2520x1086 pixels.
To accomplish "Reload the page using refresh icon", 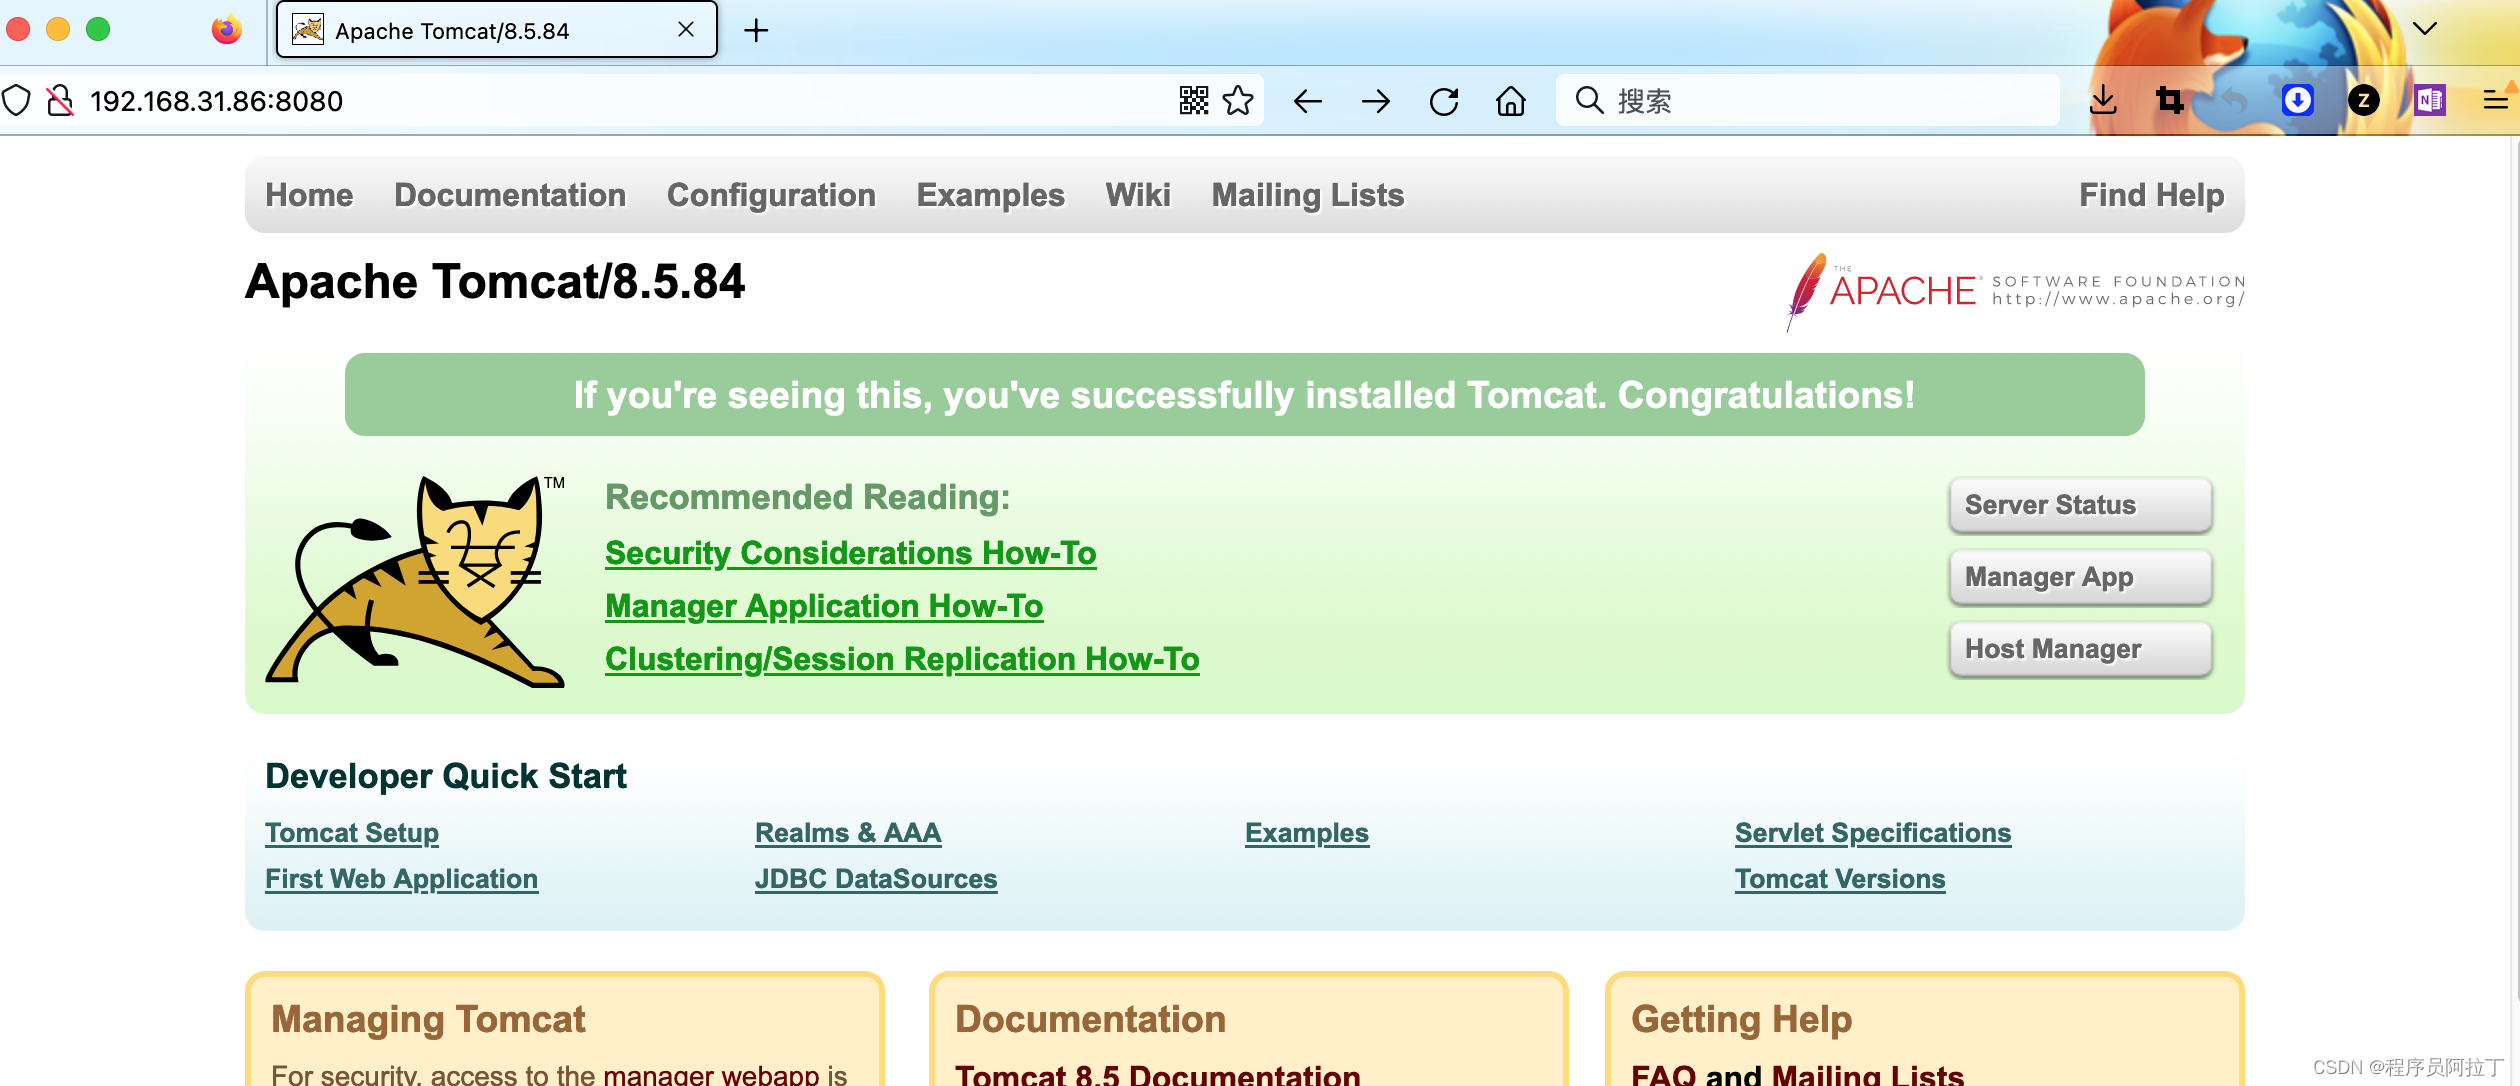I will click(x=1443, y=101).
